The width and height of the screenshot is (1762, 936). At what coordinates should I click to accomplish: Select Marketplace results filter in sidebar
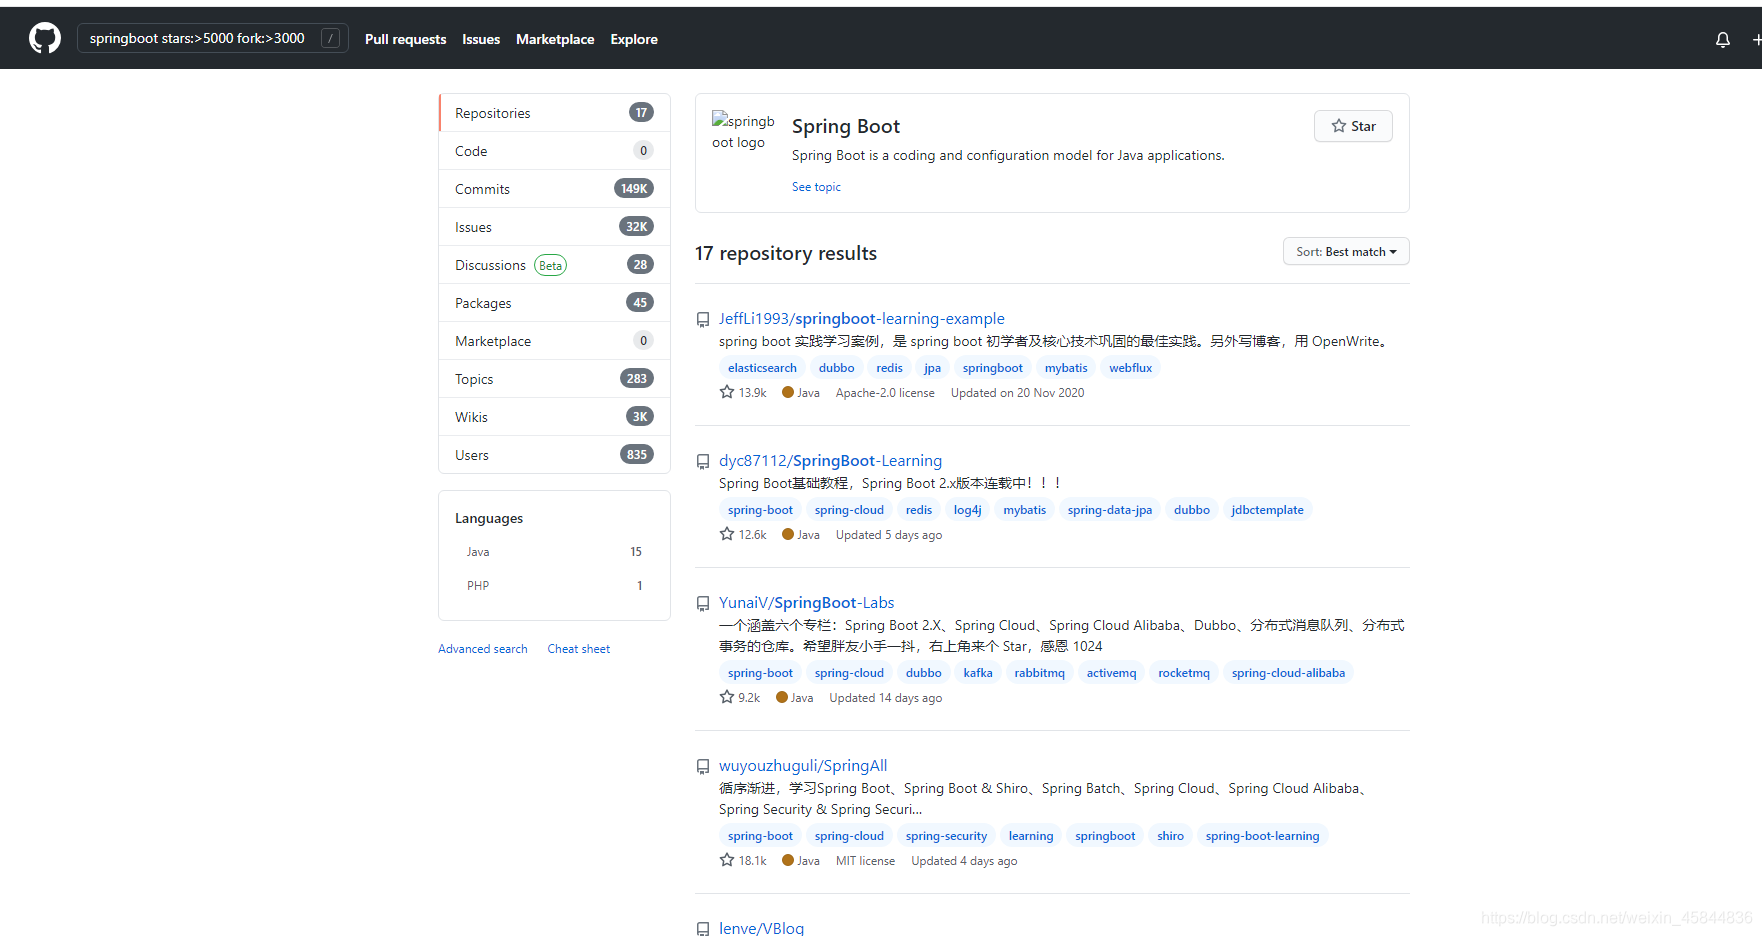coord(554,341)
